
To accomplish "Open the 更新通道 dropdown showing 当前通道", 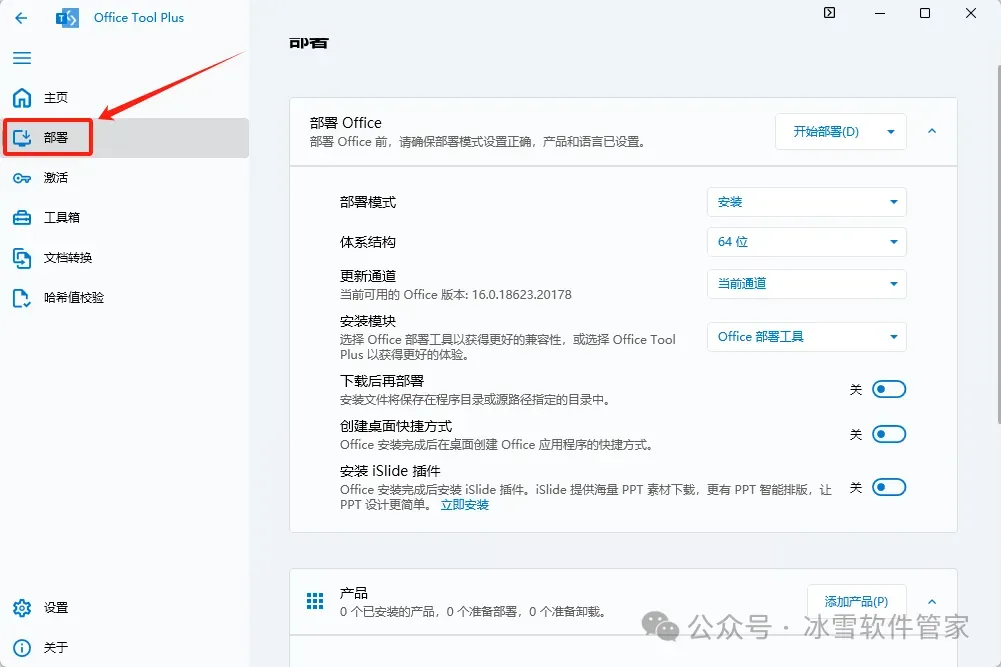I will (806, 283).
